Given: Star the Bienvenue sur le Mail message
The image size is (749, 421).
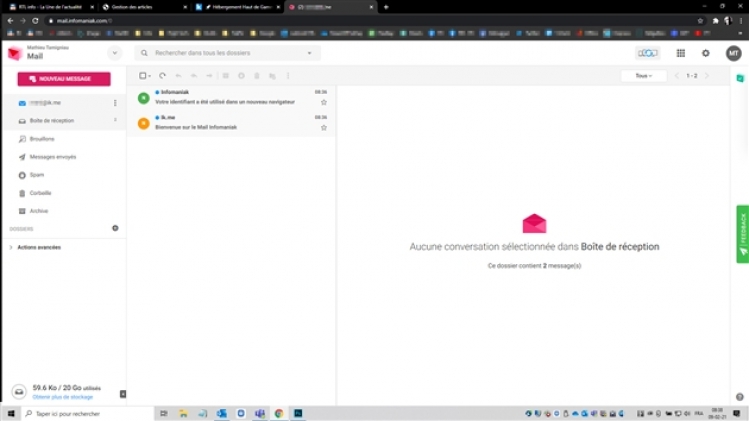Looking at the screenshot, I should point(324,128).
